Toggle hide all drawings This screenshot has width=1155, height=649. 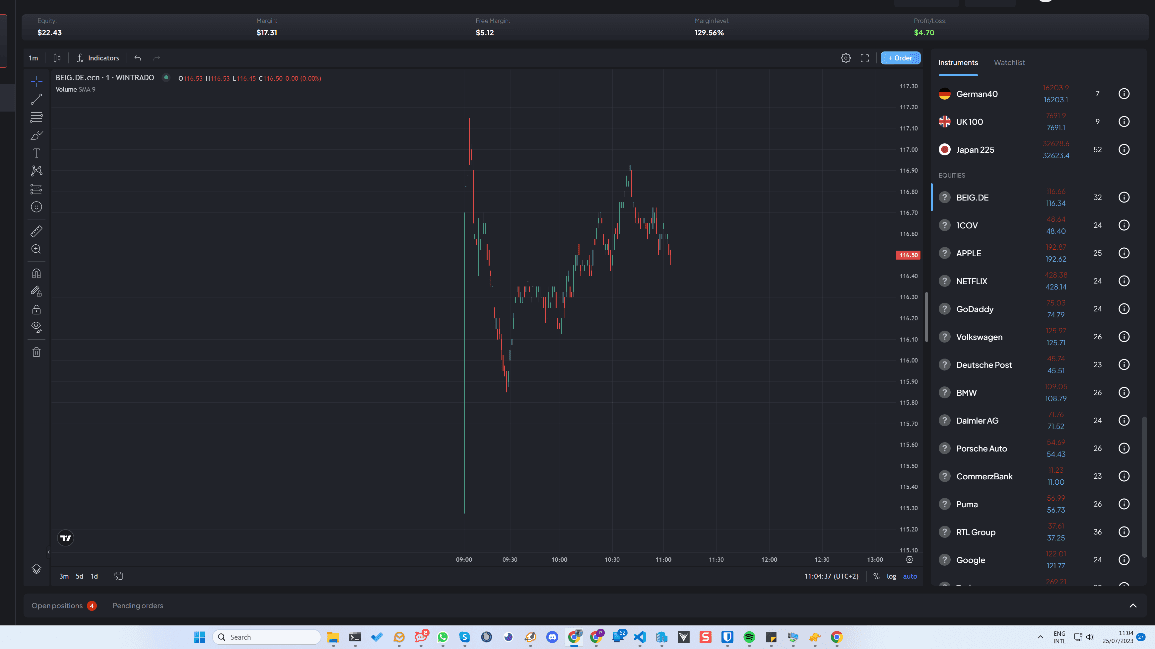point(36,327)
